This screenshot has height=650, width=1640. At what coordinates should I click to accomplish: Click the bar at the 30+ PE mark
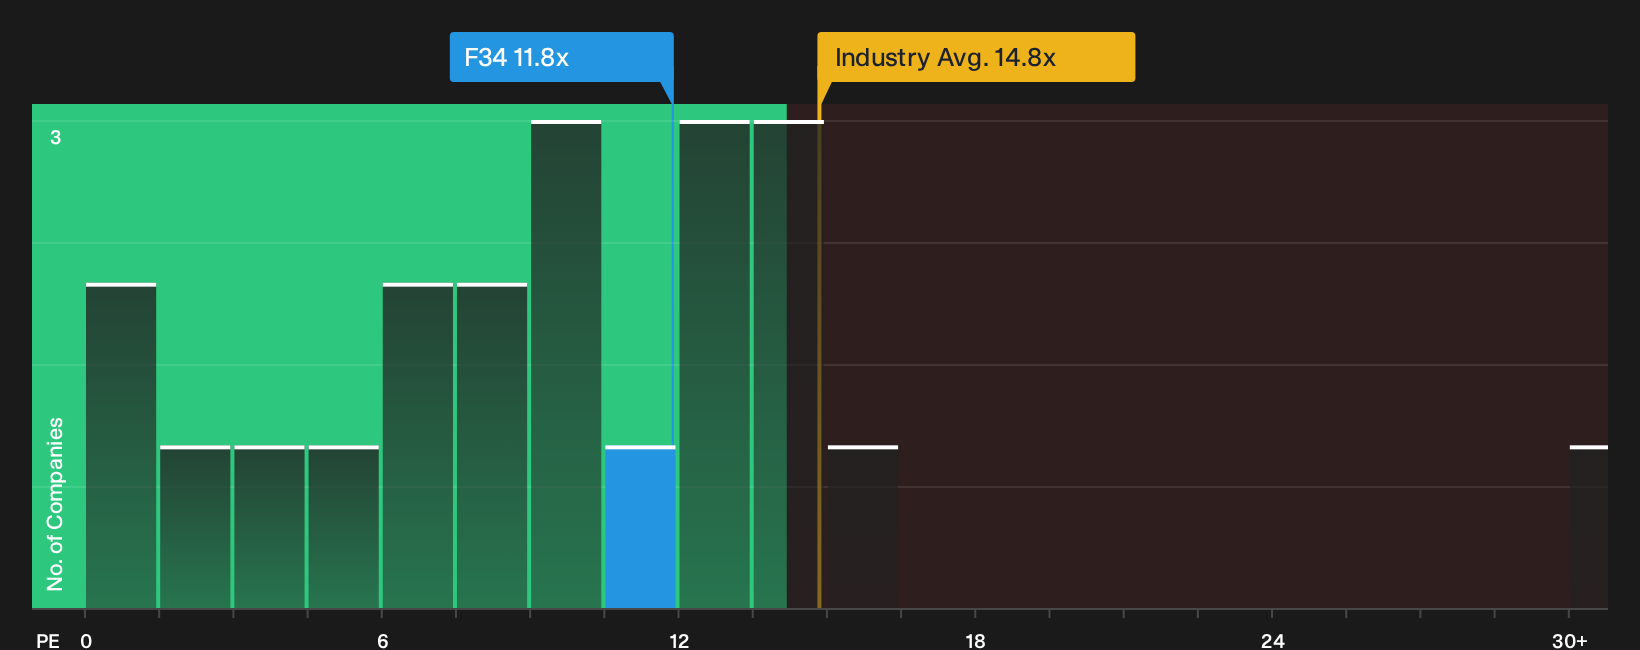[1589, 527]
